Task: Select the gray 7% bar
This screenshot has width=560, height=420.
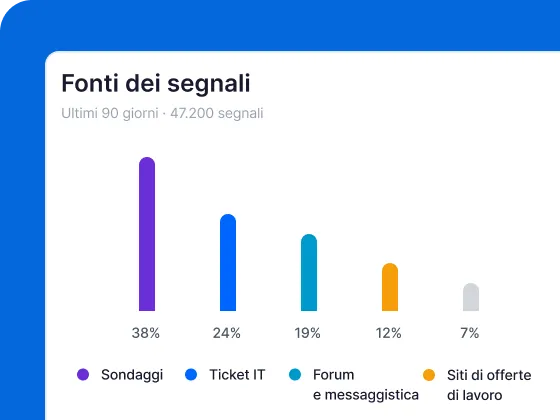Action: click(x=471, y=297)
